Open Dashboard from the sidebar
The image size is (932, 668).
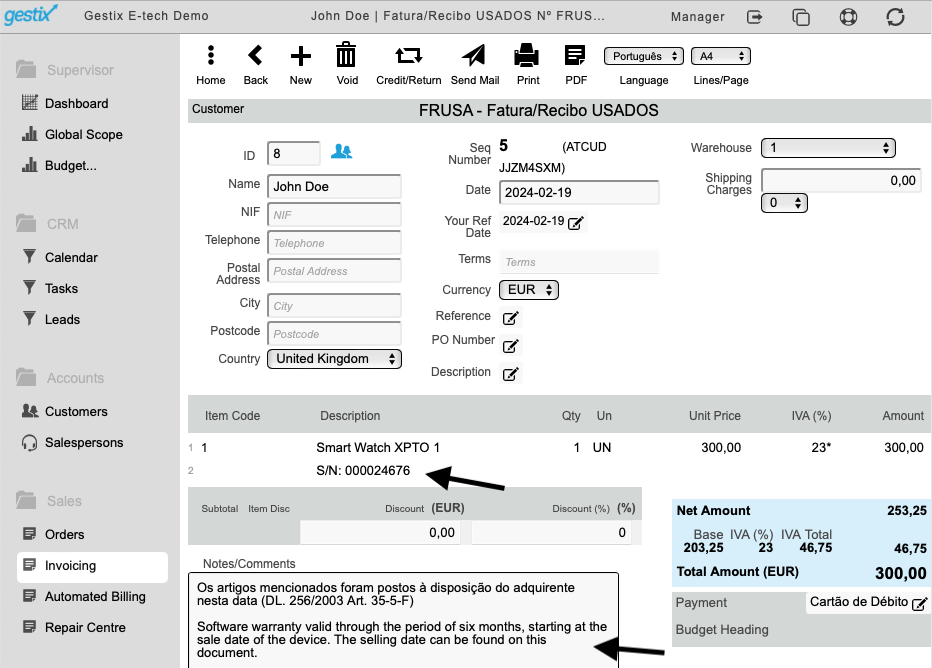pyautogui.click(x=77, y=103)
